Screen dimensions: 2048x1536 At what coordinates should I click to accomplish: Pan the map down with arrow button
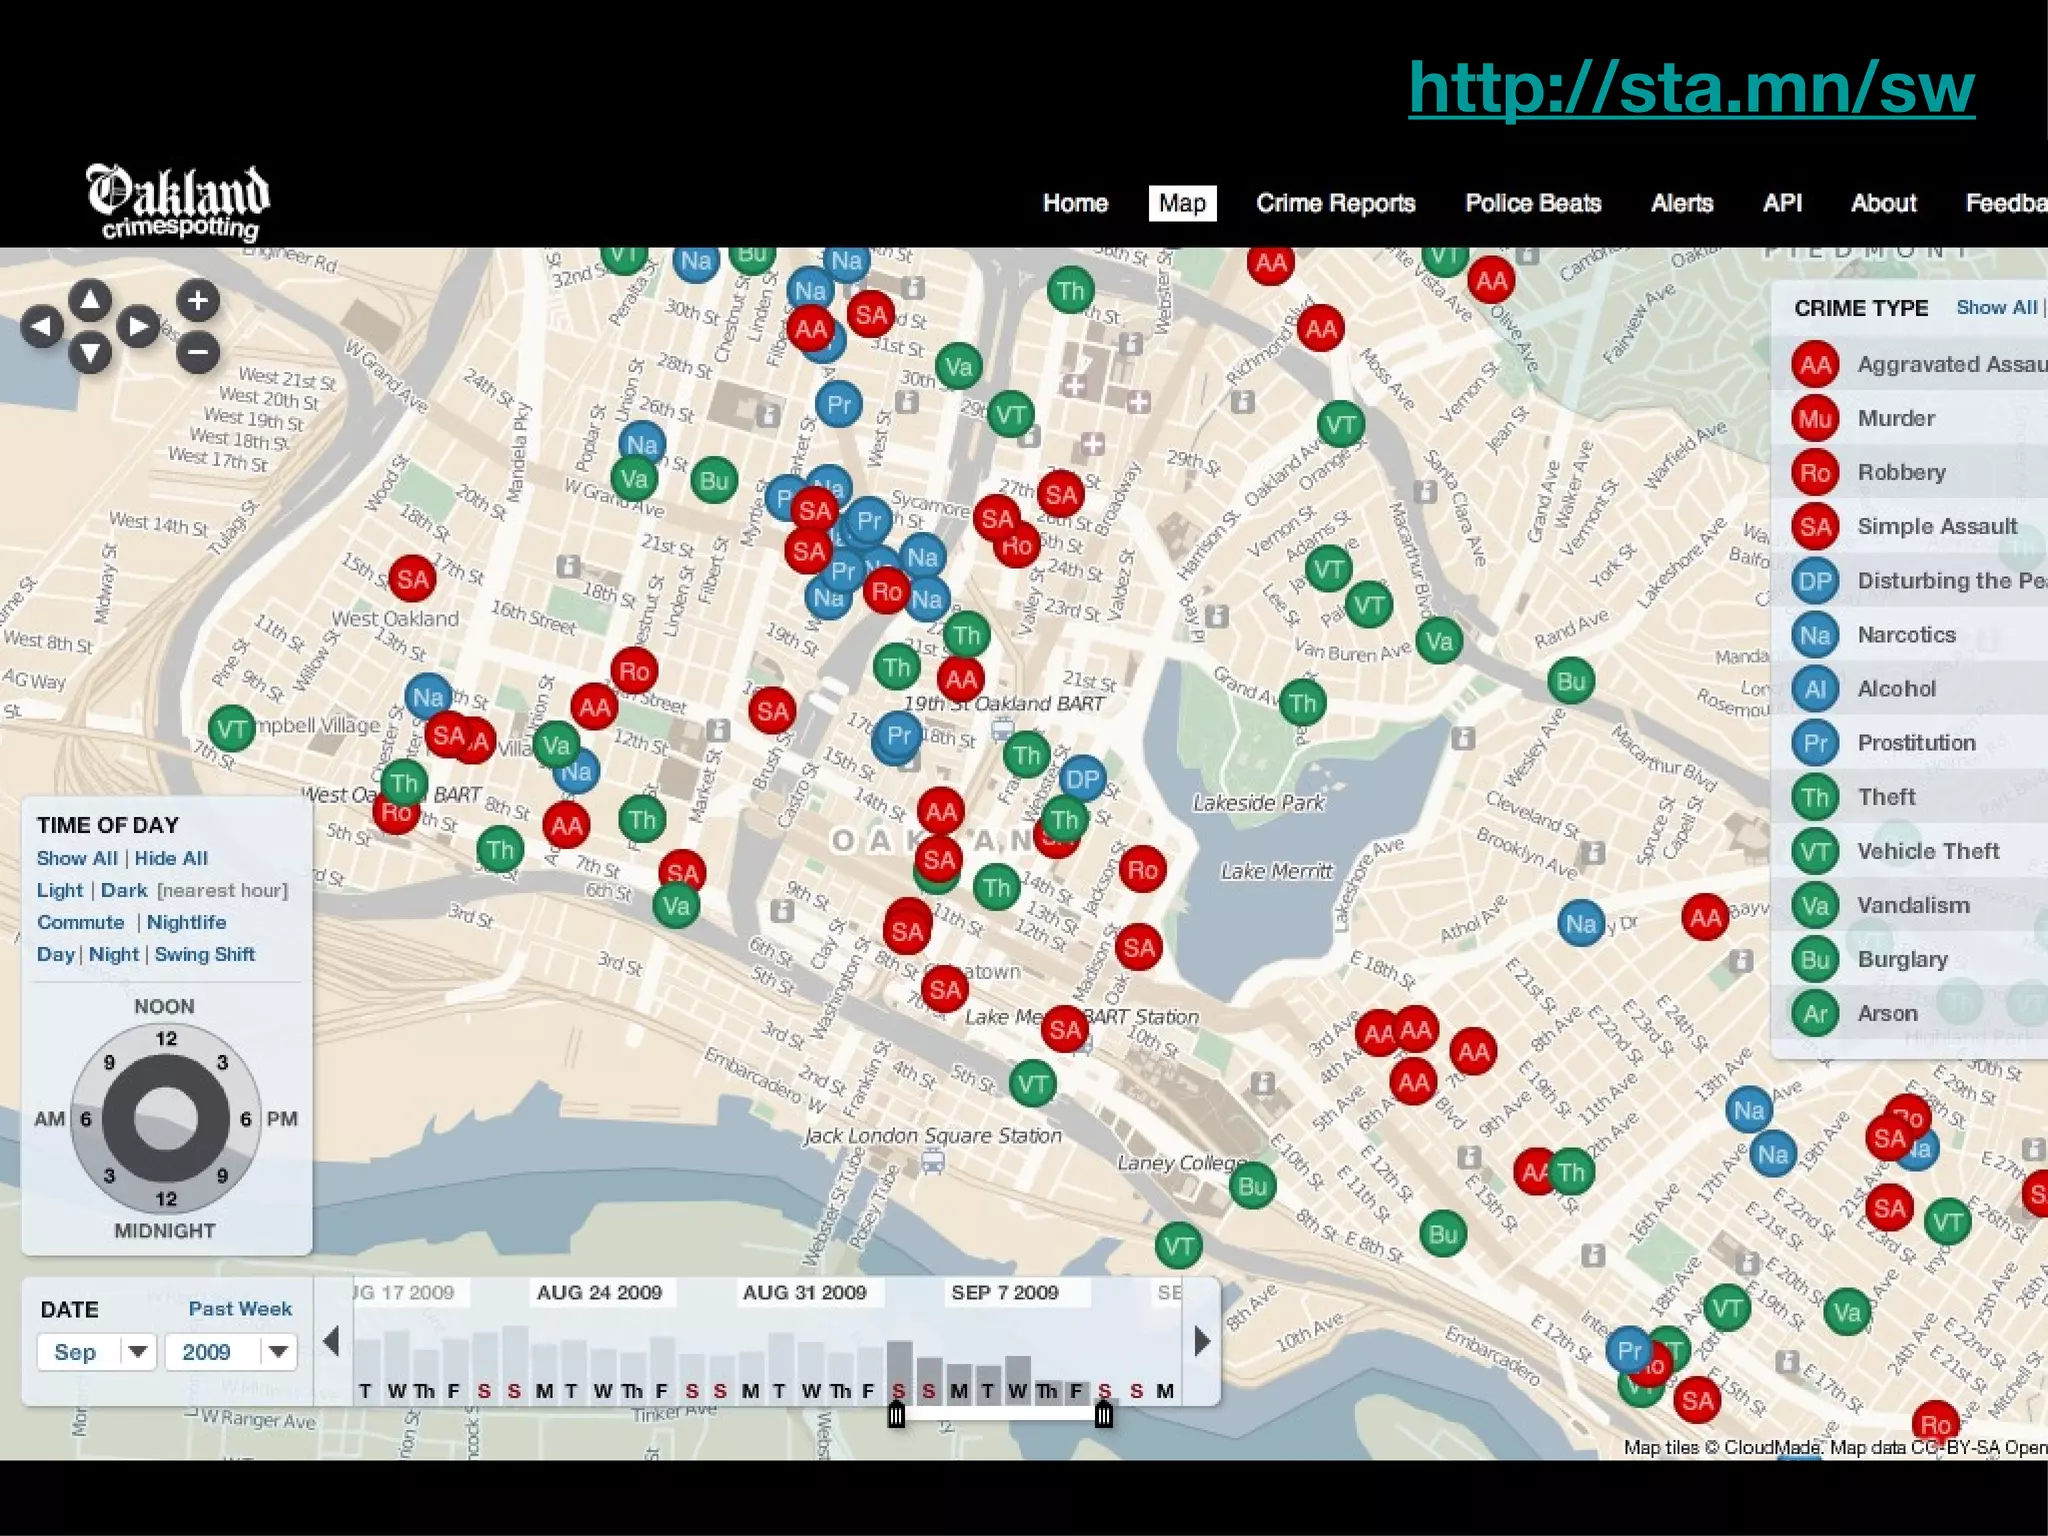90,352
